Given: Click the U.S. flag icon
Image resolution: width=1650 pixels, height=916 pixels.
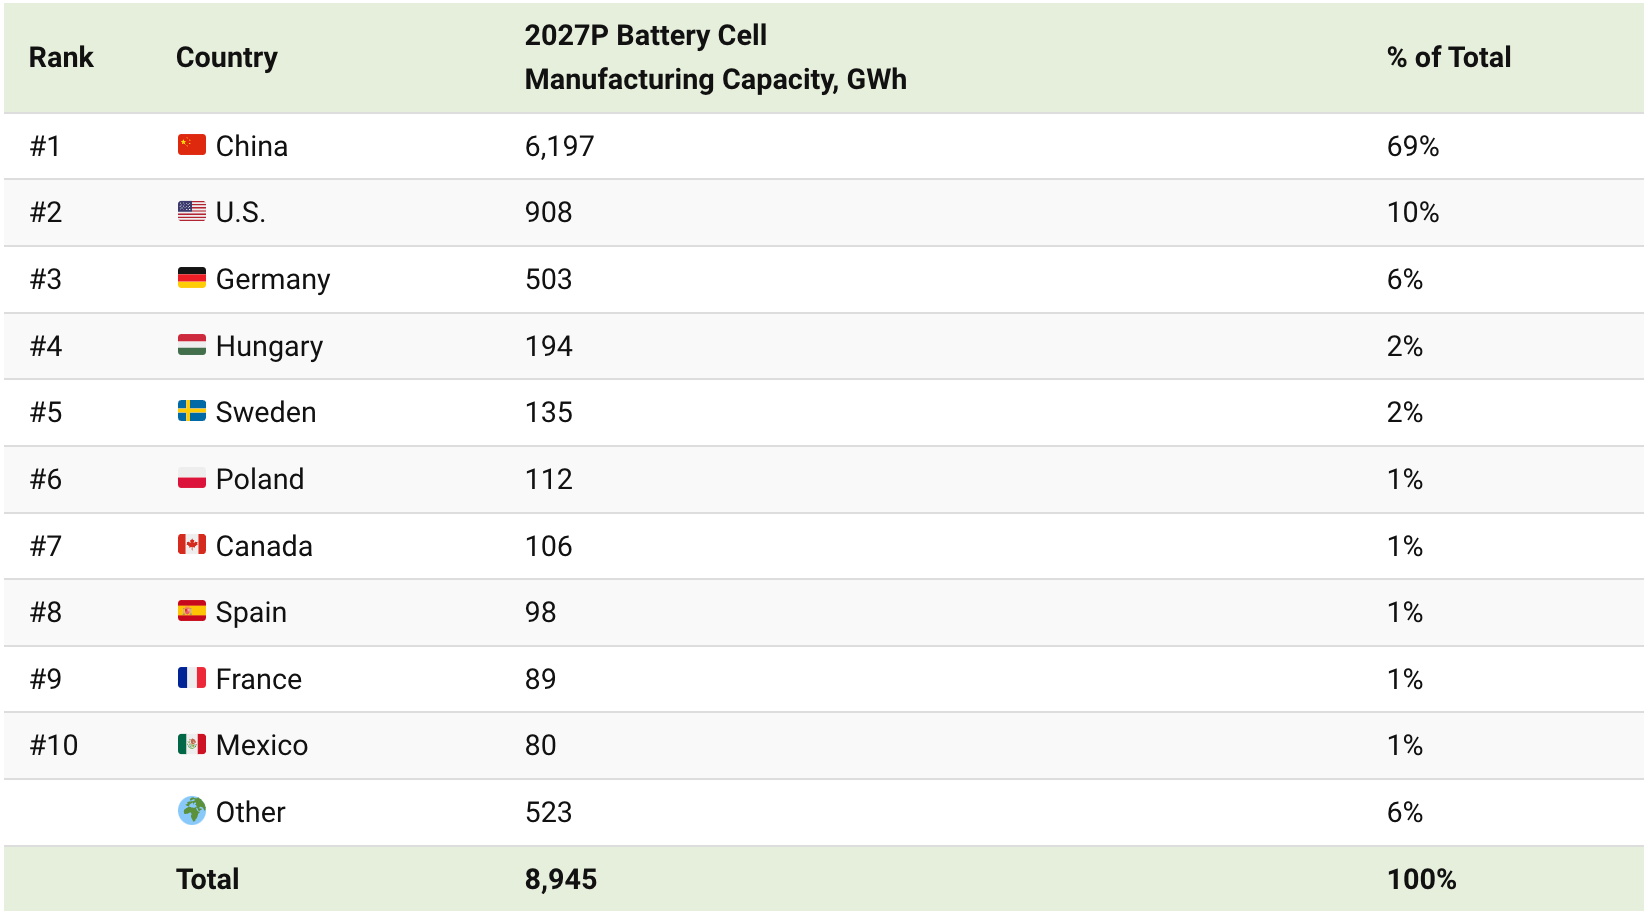Looking at the screenshot, I should 191,212.
